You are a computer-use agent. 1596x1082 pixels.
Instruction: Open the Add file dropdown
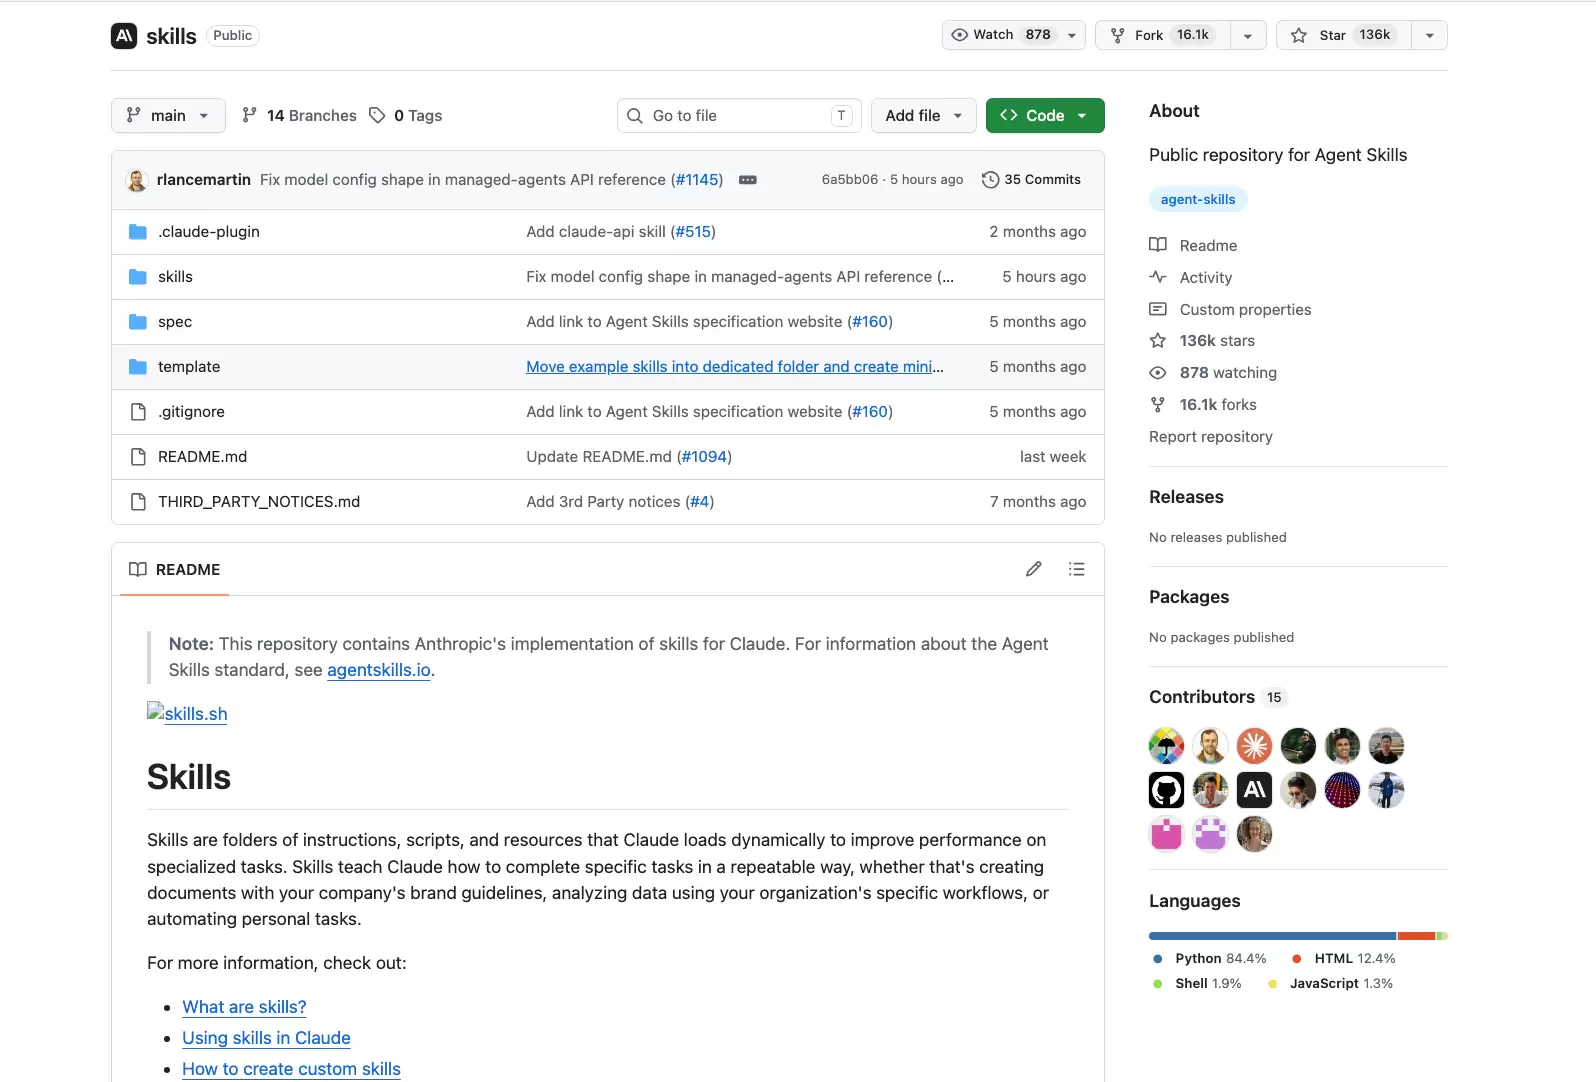pyautogui.click(x=923, y=116)
